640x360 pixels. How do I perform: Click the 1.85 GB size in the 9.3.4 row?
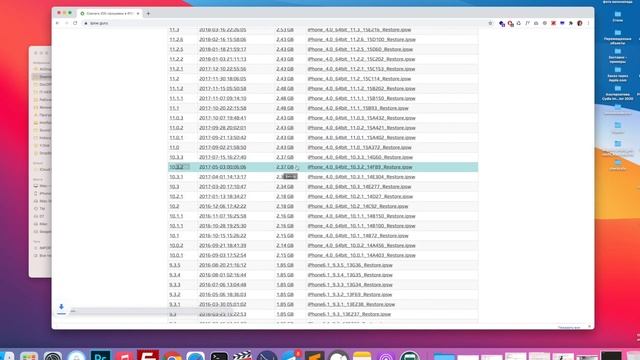(285, 275)
